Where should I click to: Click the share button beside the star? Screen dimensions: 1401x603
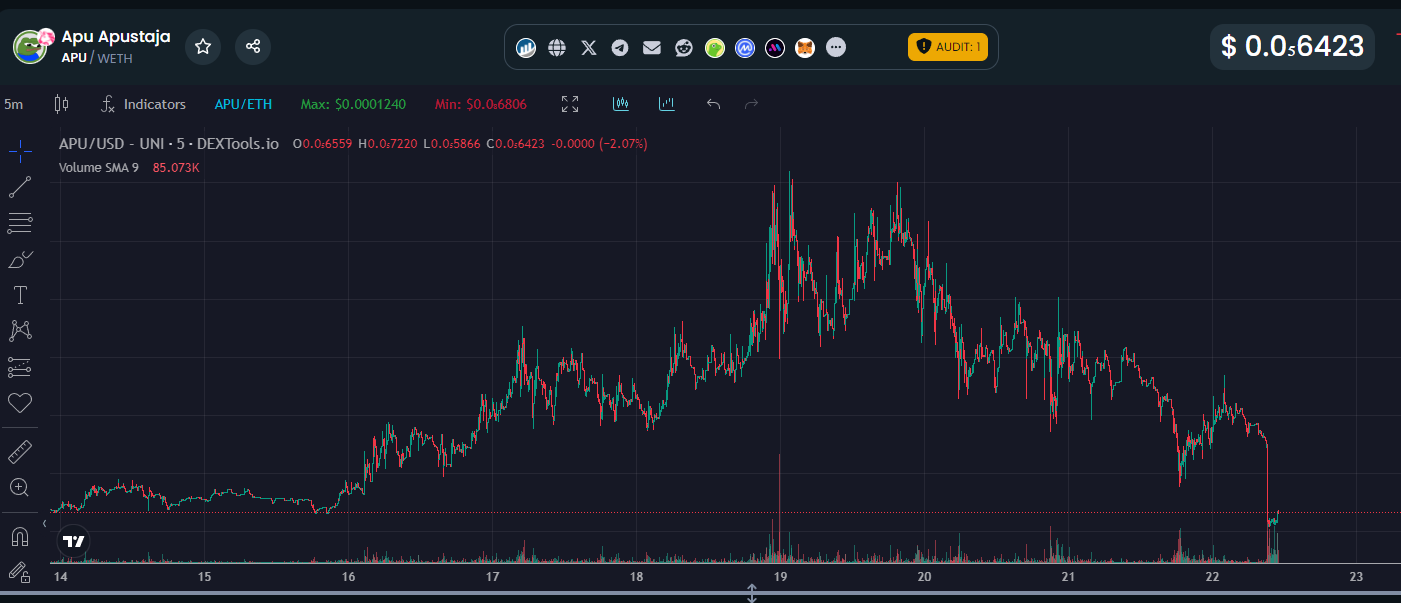tap(253, 46)
